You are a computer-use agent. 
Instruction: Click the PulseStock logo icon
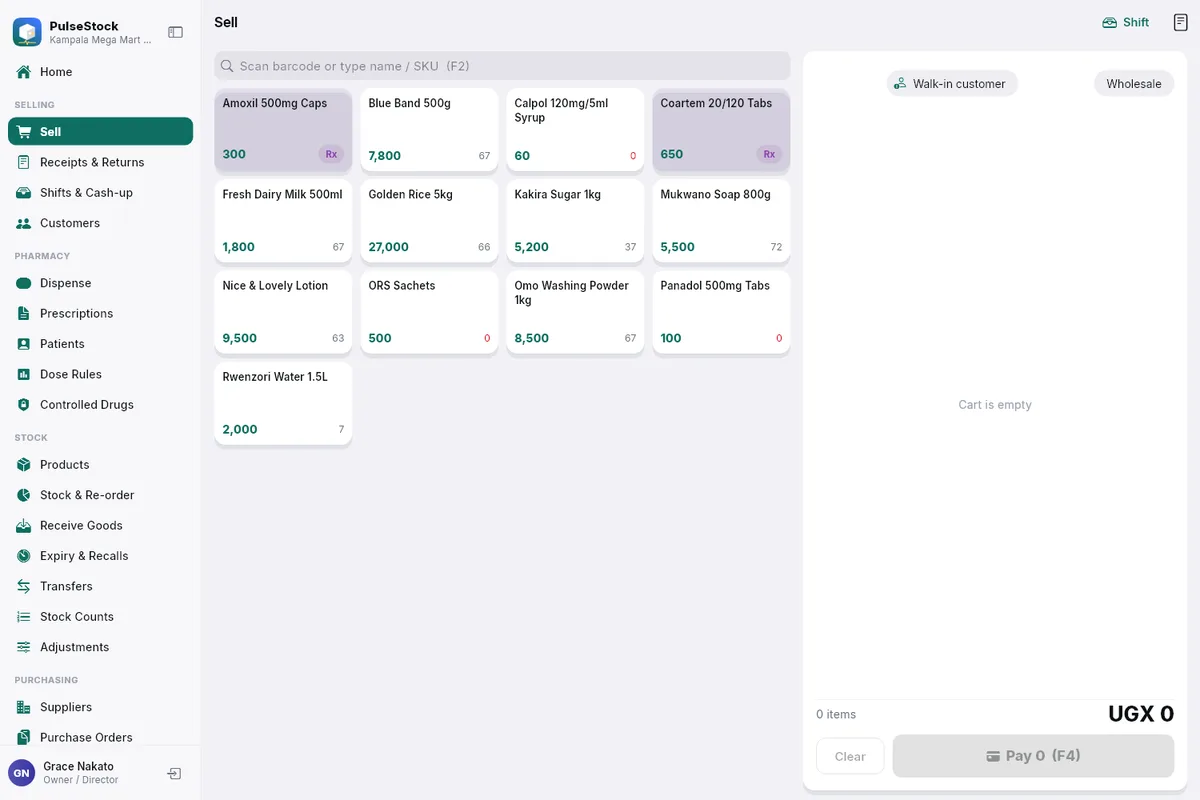tap(27, 32)
